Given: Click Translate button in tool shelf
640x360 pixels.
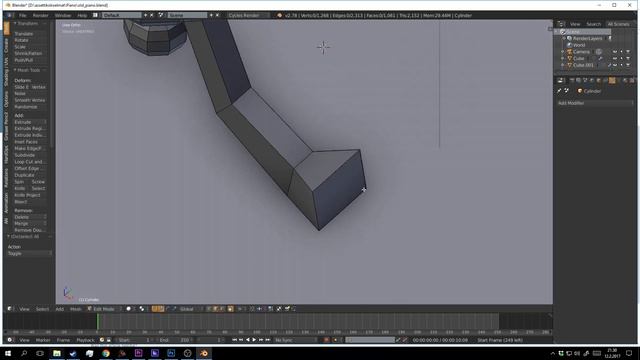Looking at the screenshot, I should click(x=30, y=34).
